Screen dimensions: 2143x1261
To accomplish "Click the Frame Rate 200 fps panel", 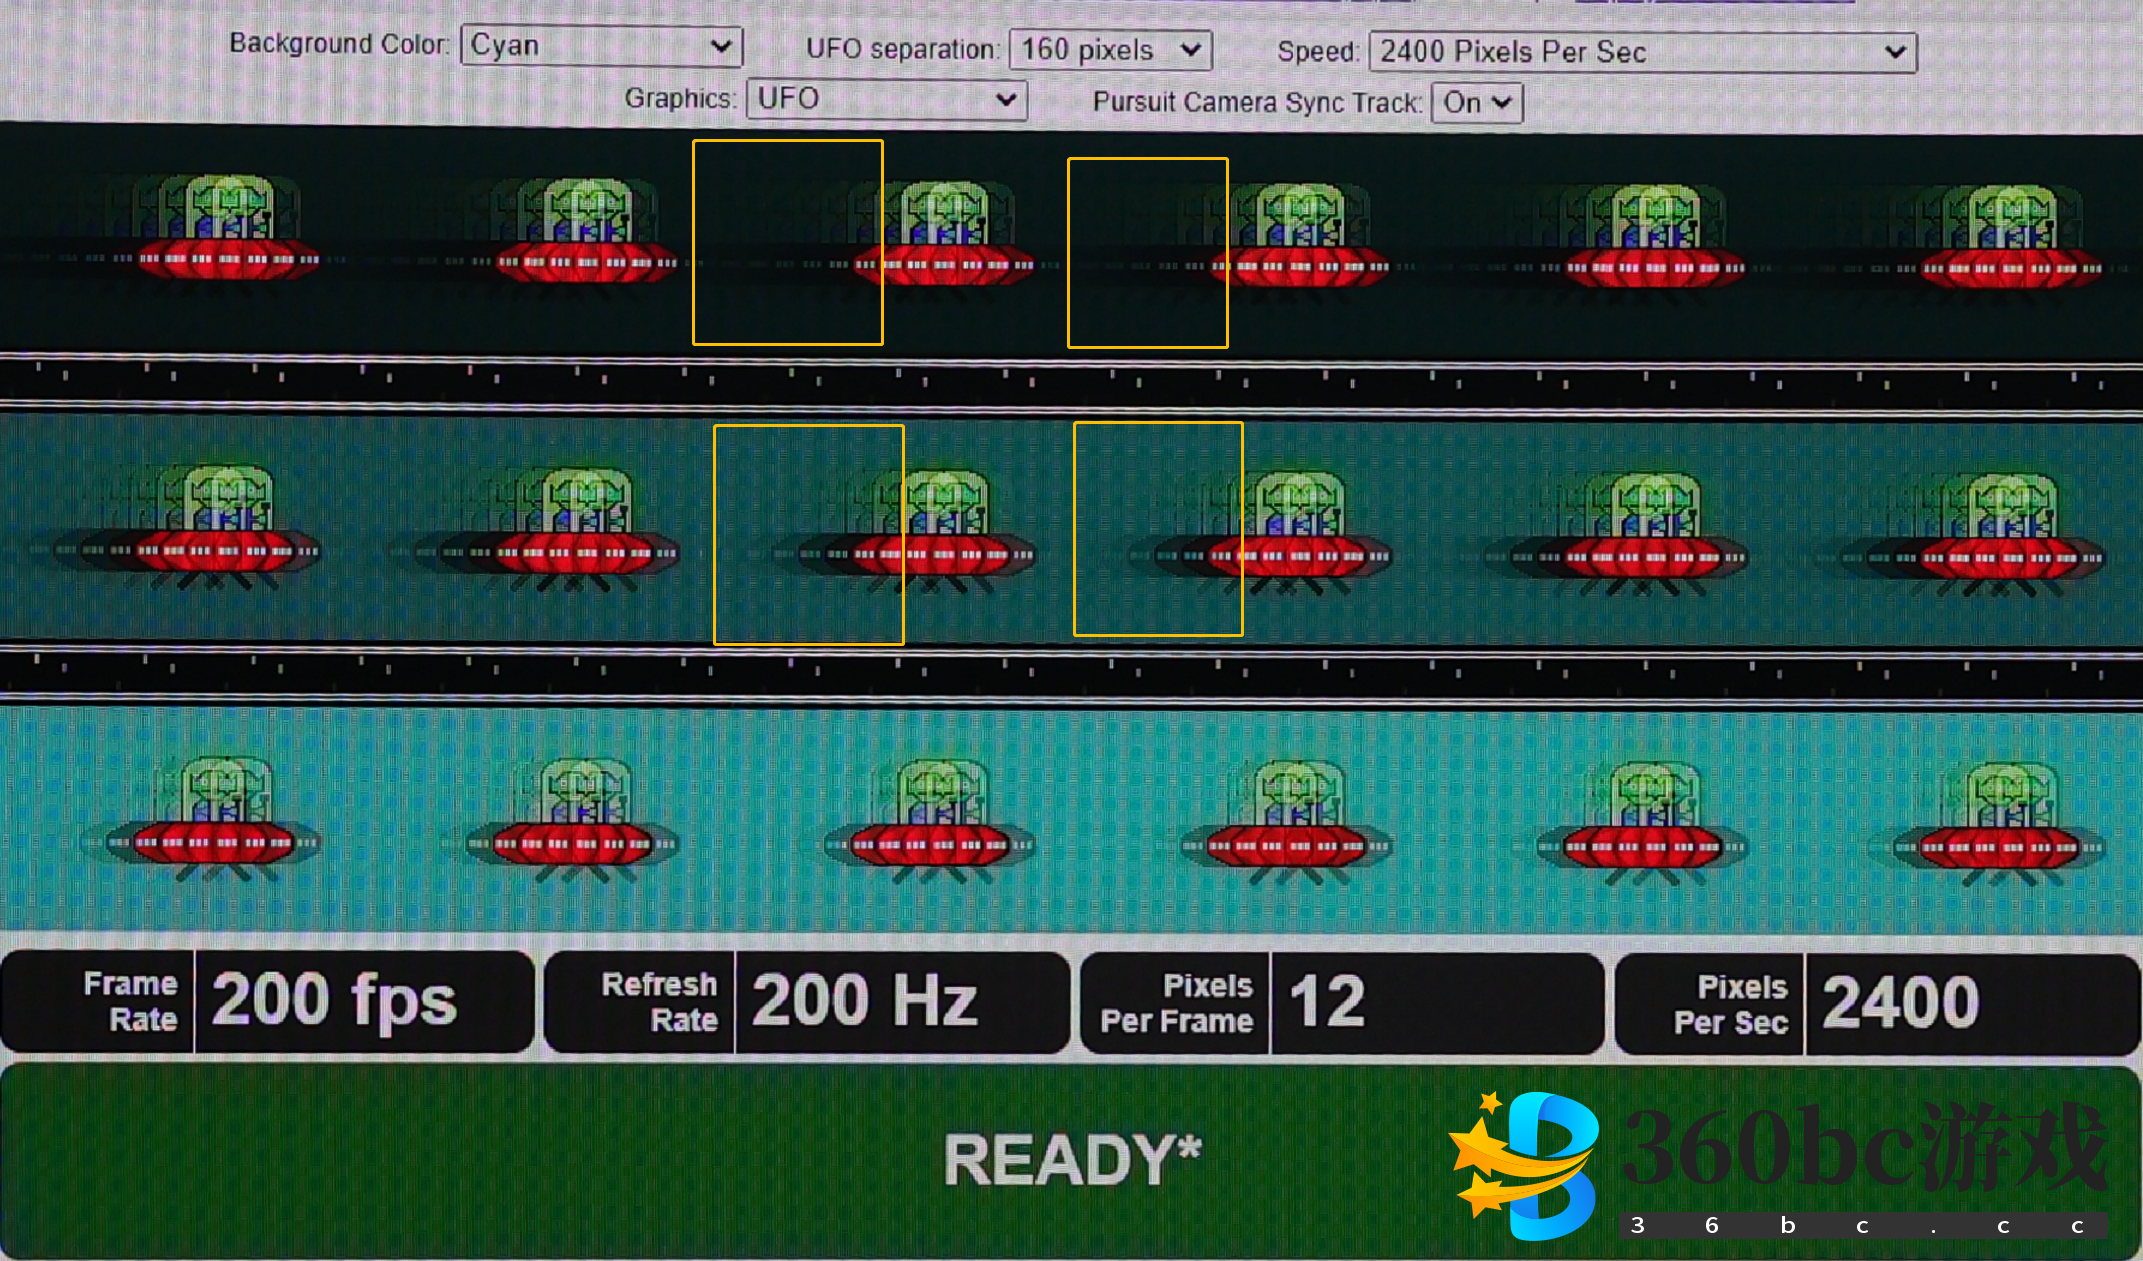I will click(x=267, y=1002).
